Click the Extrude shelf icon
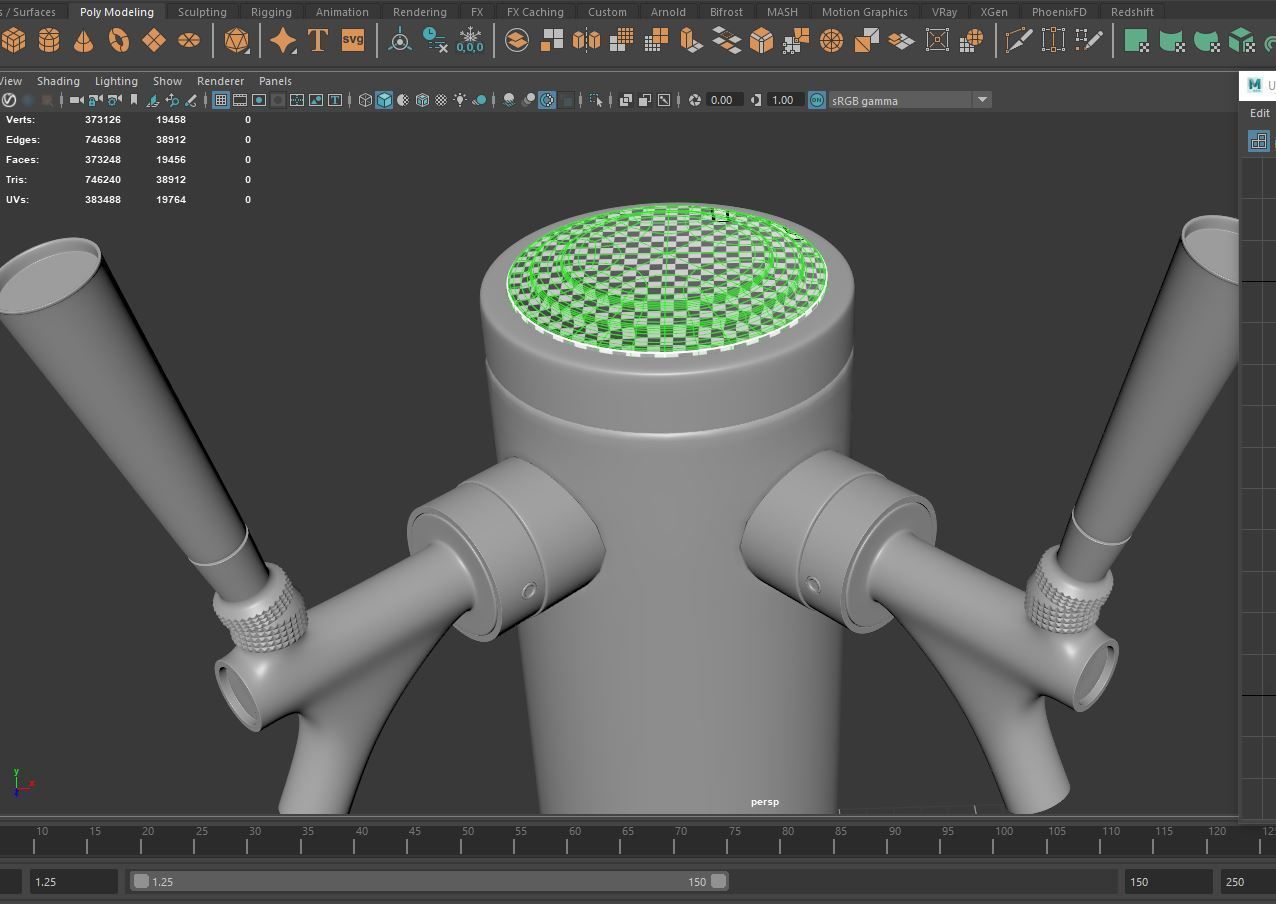1276x904 pixels. click(690, 40)
